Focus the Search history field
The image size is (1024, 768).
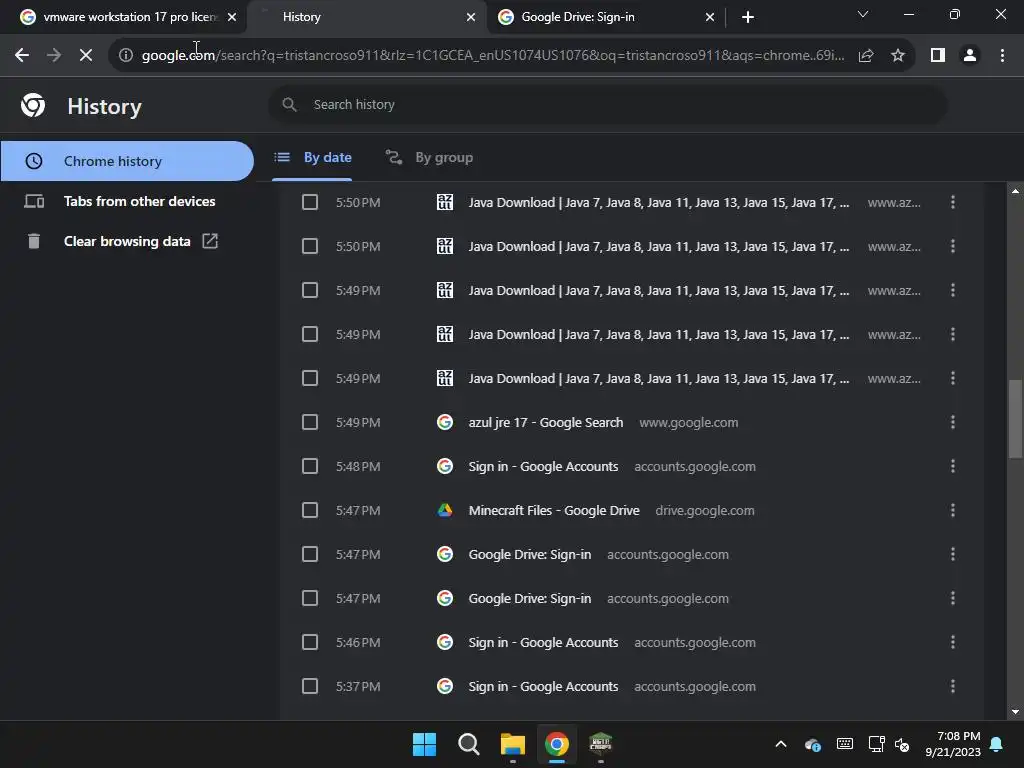click(607, 104)
